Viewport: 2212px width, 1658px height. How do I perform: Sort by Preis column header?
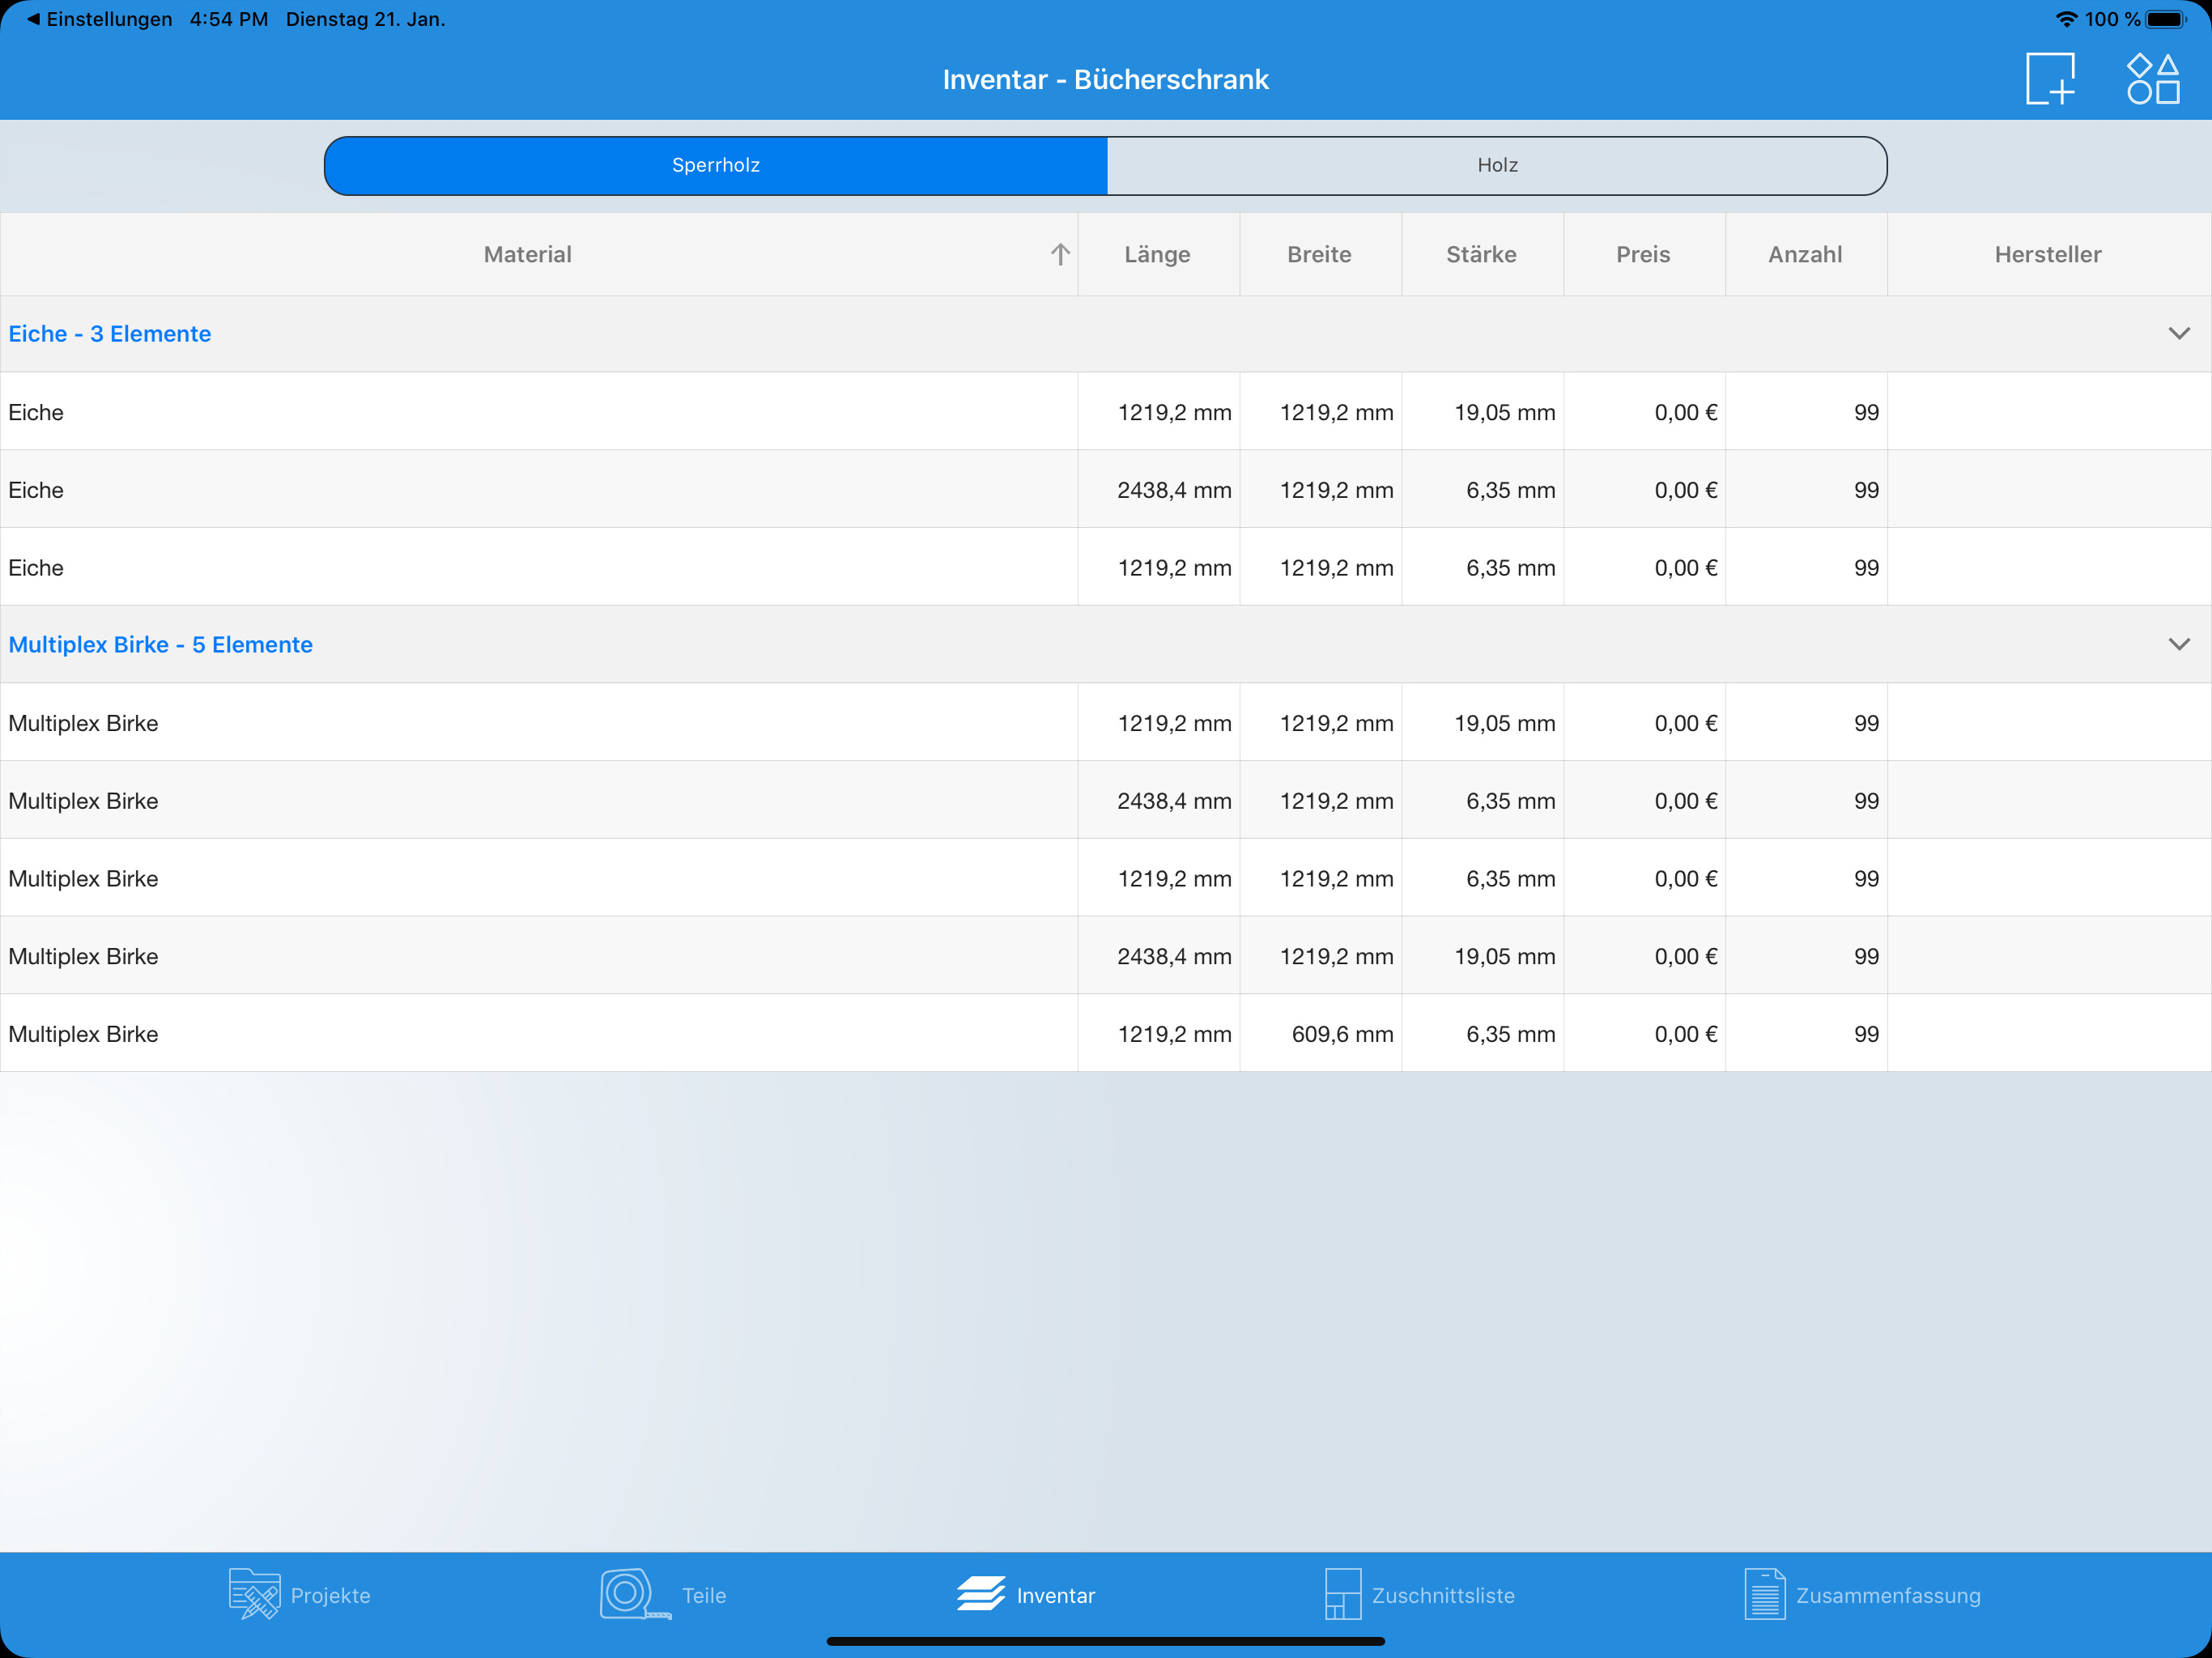1643,255
